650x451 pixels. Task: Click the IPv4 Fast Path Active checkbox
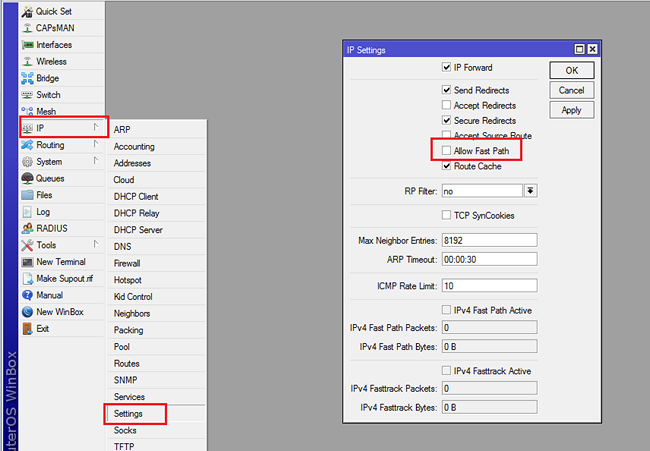coord(446,310)
